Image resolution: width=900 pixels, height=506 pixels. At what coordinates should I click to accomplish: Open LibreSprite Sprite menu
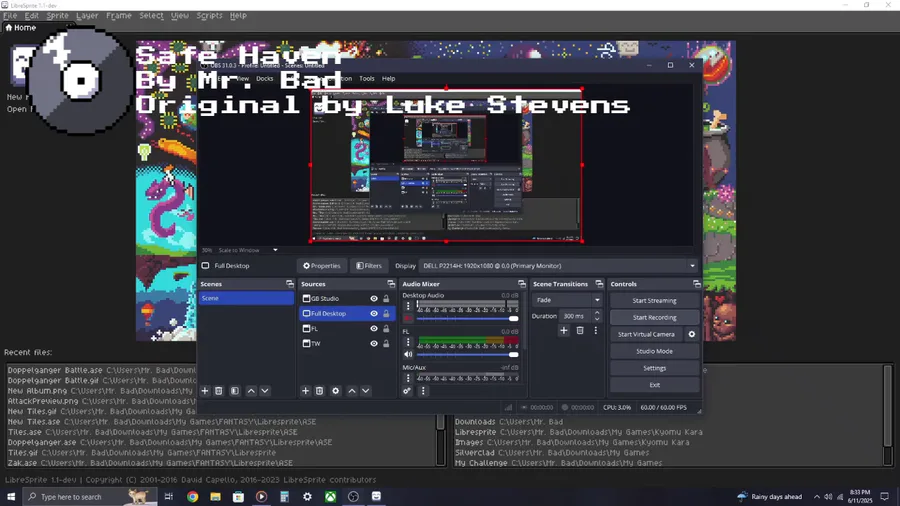[x=57, y=15]
